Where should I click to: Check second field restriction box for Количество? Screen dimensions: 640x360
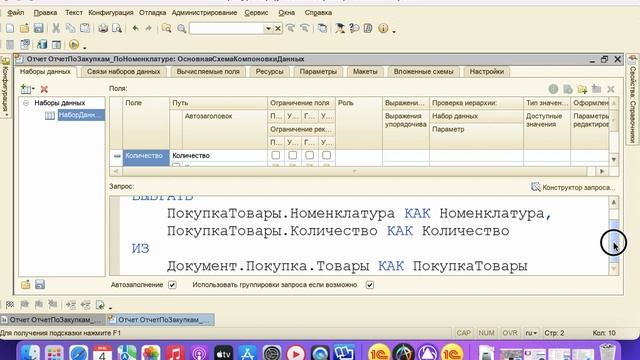(293, 155)
